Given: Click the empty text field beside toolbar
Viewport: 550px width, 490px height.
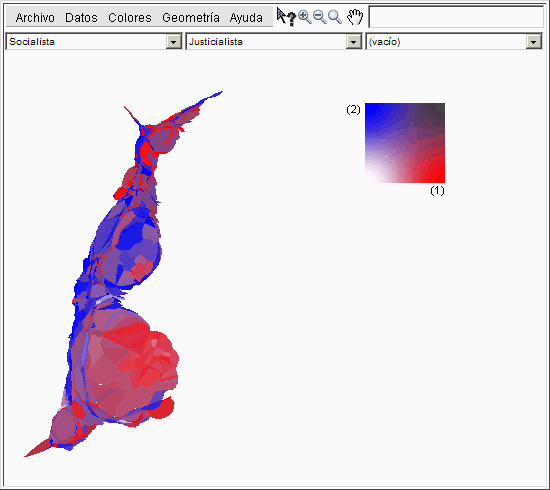Looking at the screenshot, I should (x=456, y=17).
